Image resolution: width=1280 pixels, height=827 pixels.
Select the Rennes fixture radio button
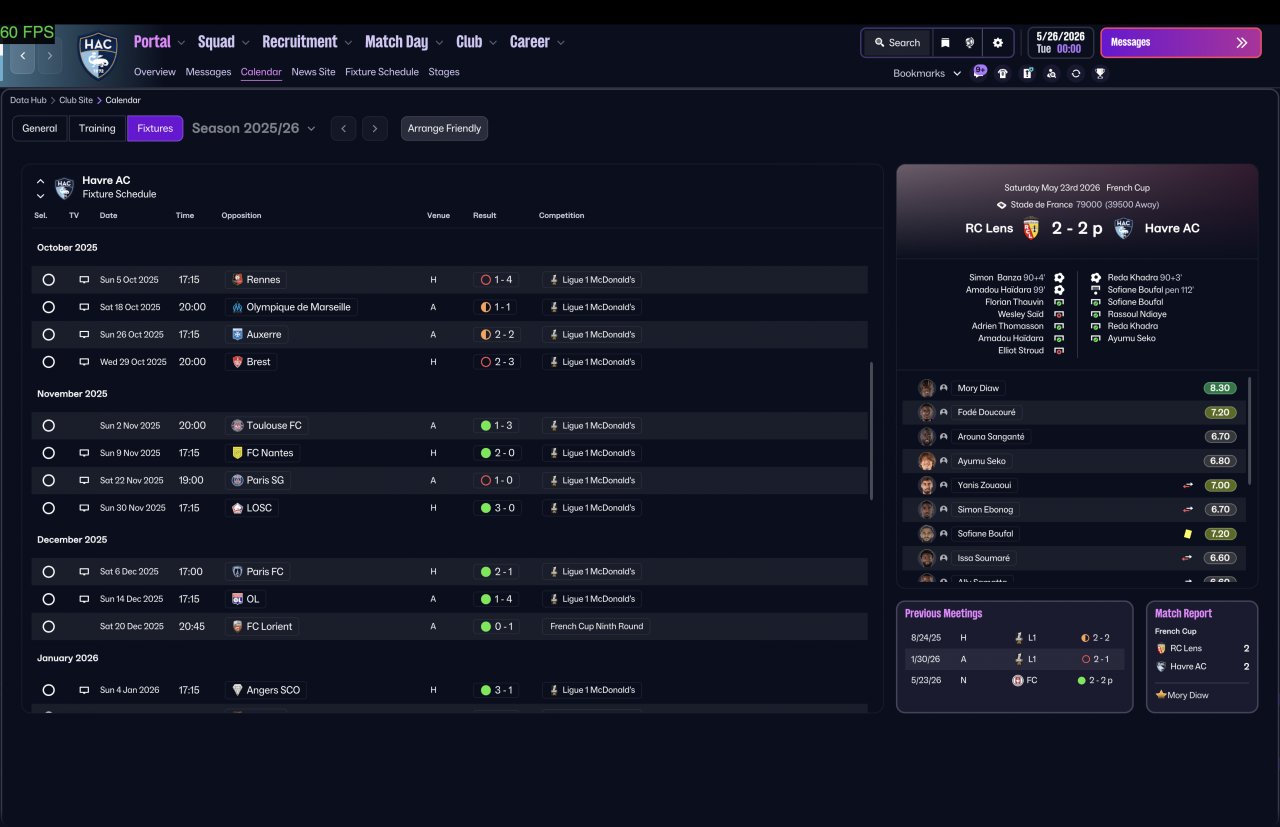pos(48,280)
